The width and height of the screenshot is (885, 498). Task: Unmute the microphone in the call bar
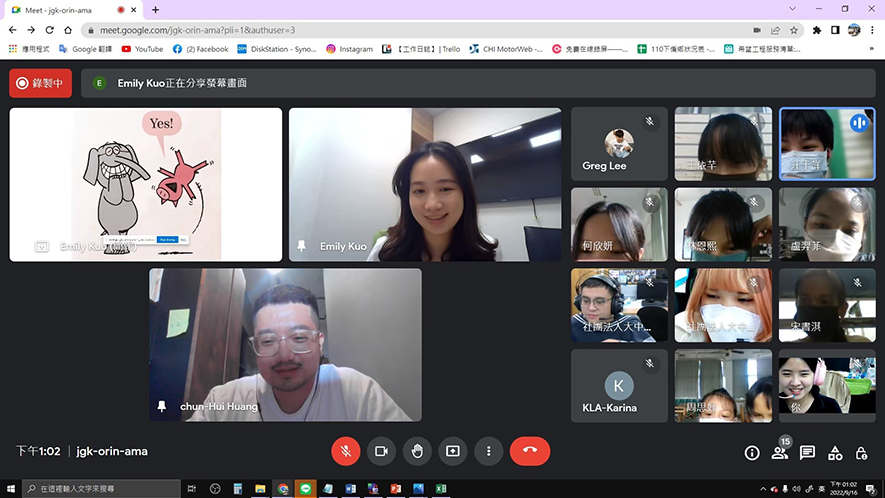tap(345, 451)
